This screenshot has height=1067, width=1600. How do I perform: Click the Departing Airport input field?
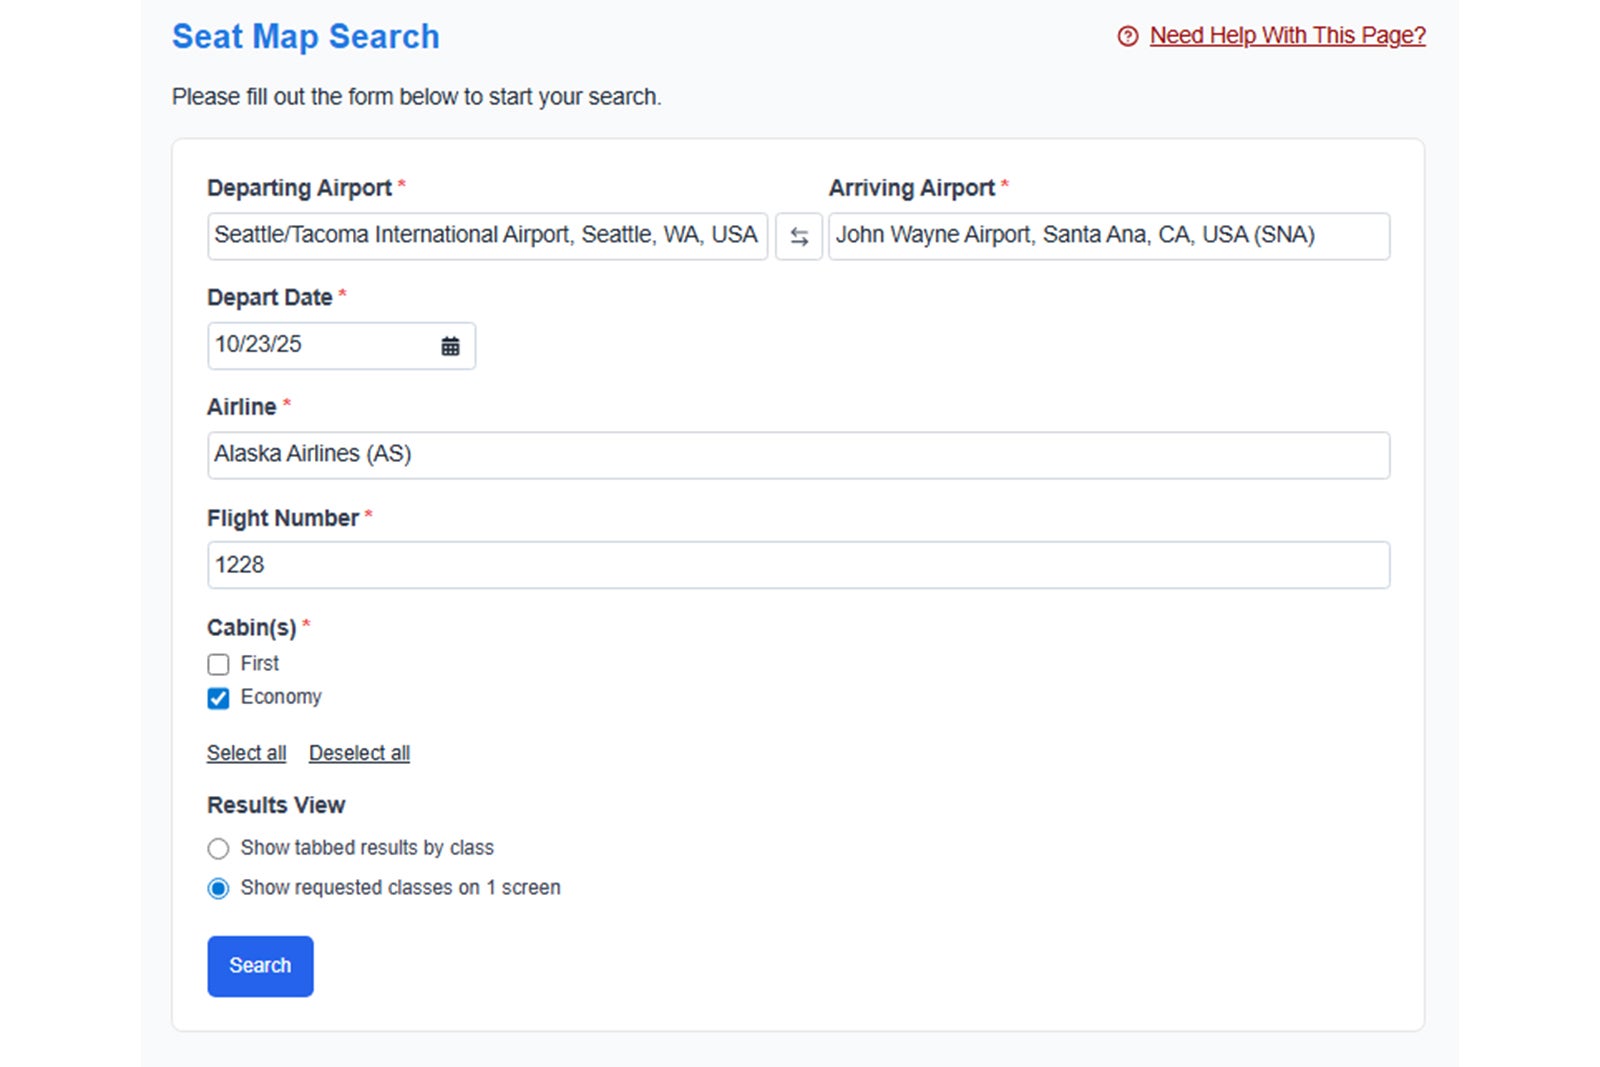[487, 236]
